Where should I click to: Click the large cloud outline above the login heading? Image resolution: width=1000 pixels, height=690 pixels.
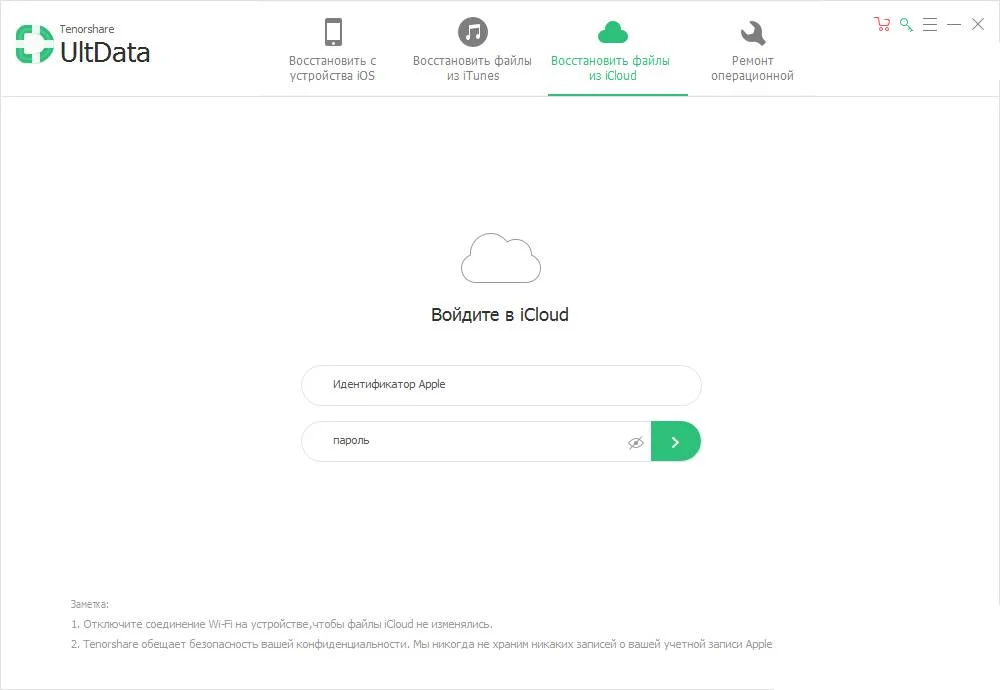[500, 258]
